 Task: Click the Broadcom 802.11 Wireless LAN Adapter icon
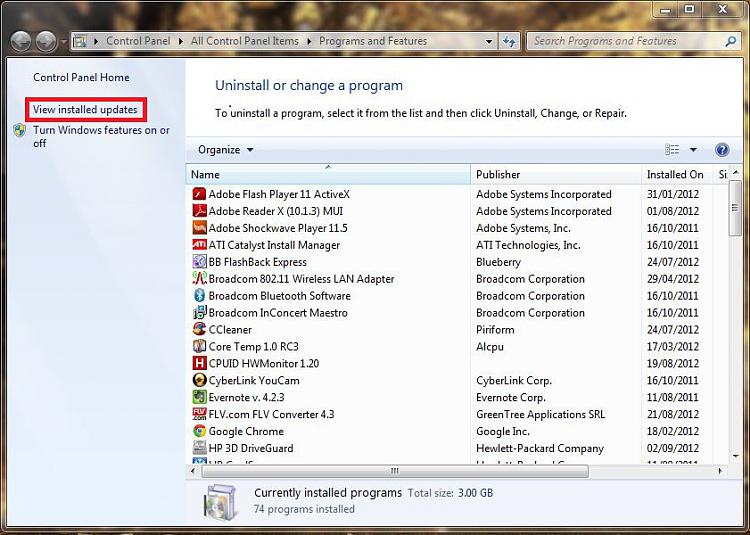click(x=199, y=279)
